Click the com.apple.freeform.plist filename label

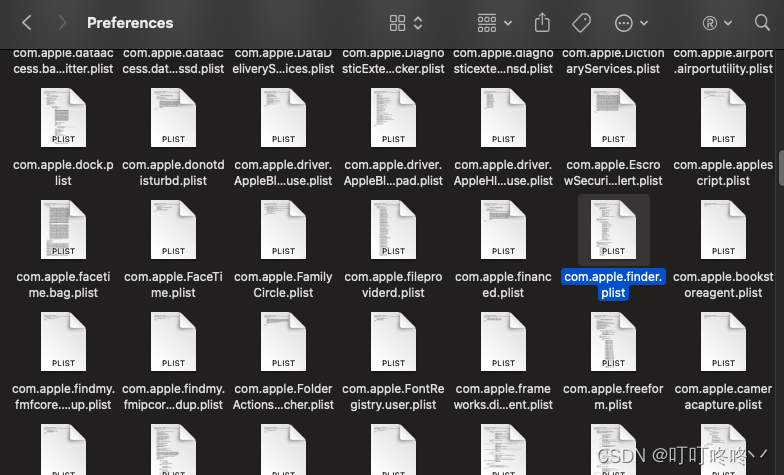coord(613,396)
